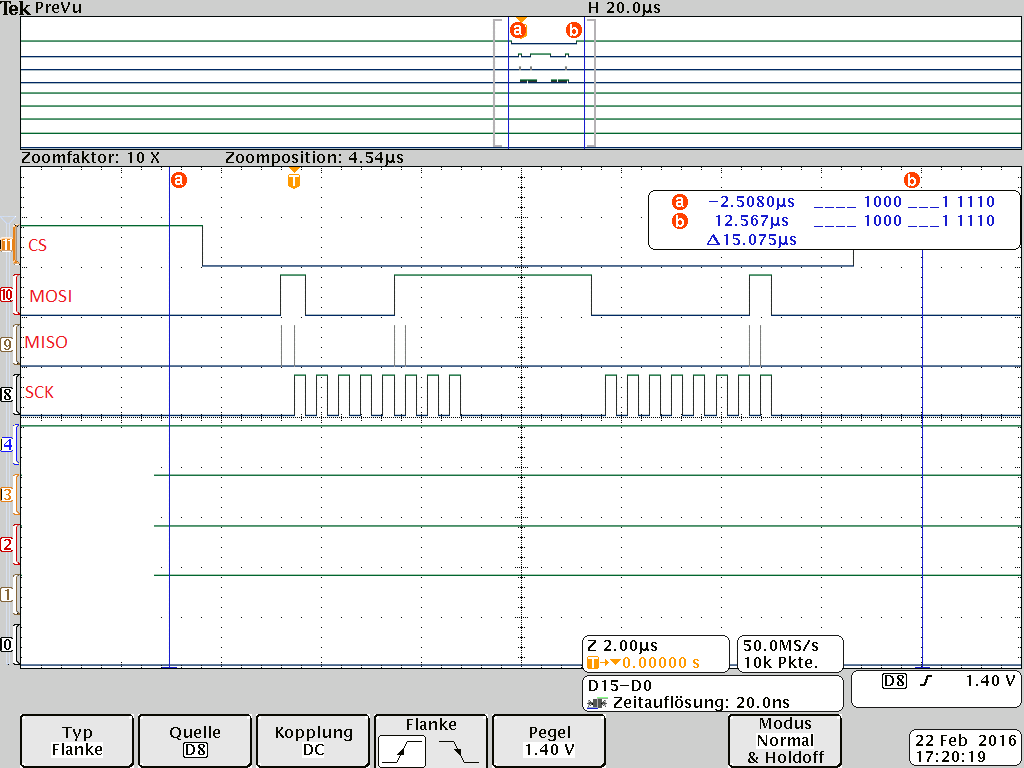Select digital channel 1 indicator

pyautogui.click(x=7, y=594)
